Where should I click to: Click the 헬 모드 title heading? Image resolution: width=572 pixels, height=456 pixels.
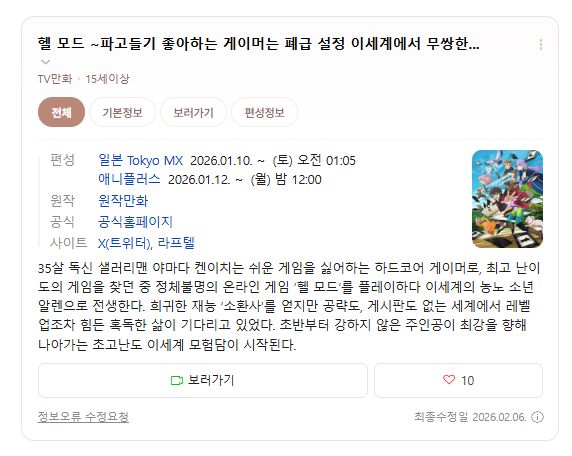pyautogui.click(x=258, y=44)
